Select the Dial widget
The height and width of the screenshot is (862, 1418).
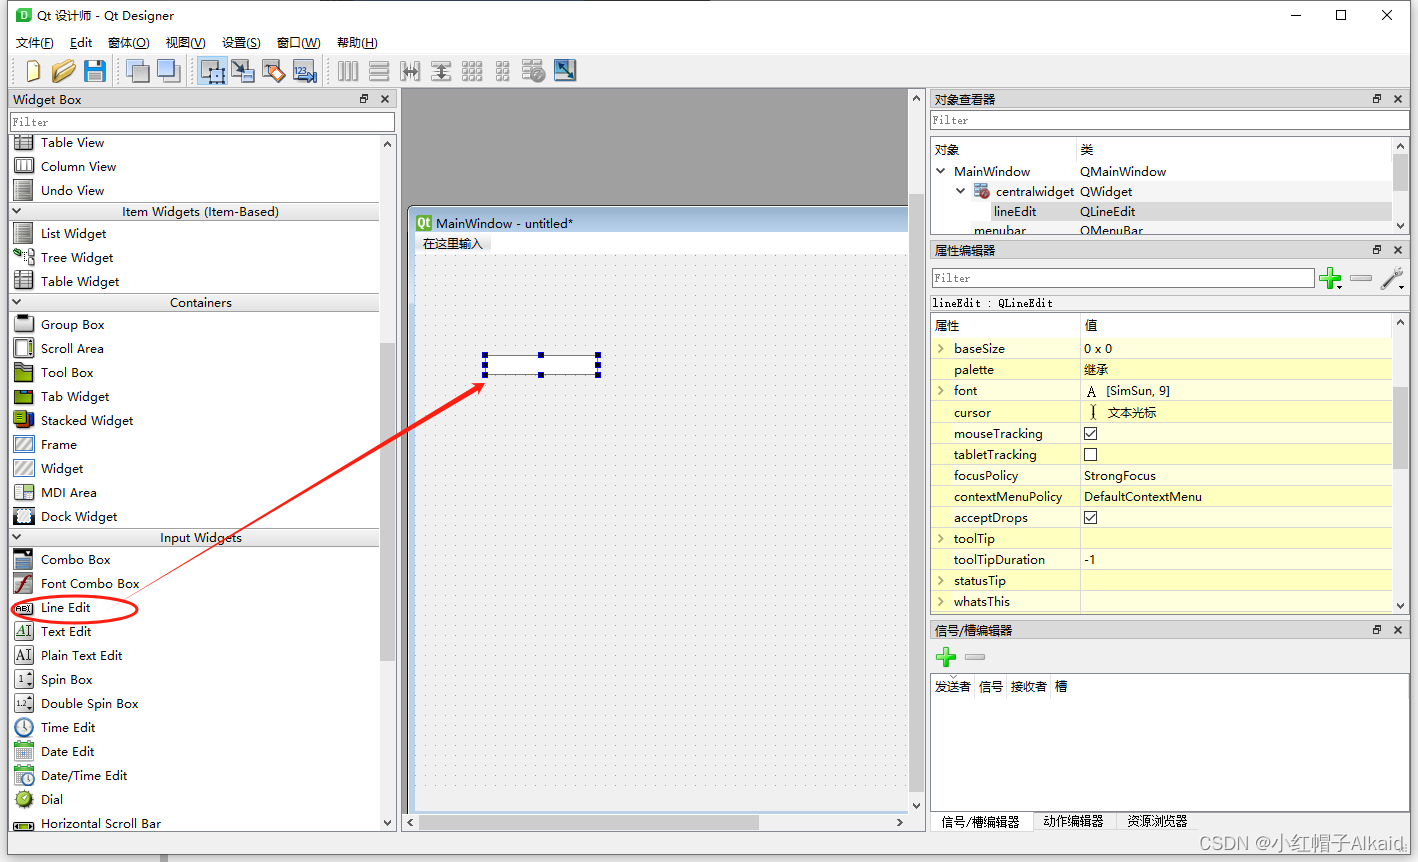(52, 800)
